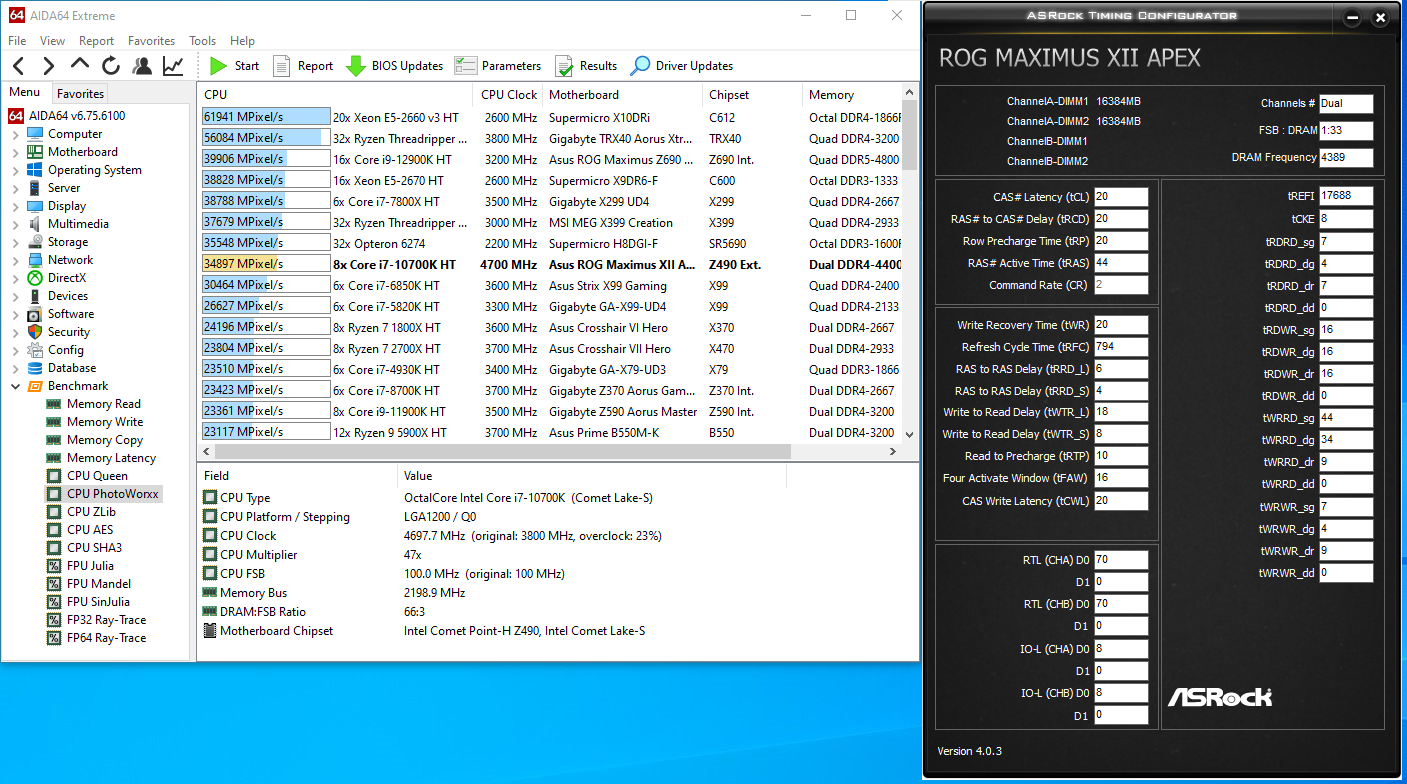Open the Tools menu
The image size is (1407, 784).
coord(203,41)
